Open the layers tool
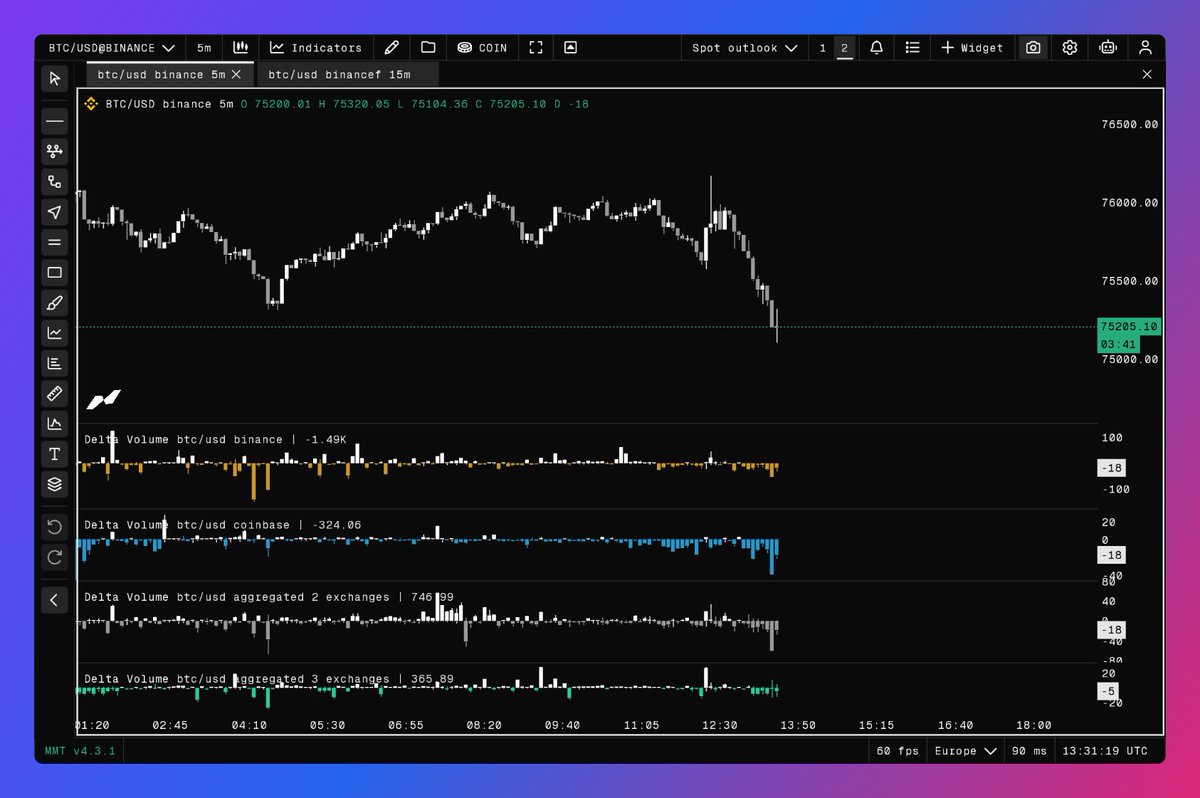Screen dimensions: 1200x798 coord(54,484)
